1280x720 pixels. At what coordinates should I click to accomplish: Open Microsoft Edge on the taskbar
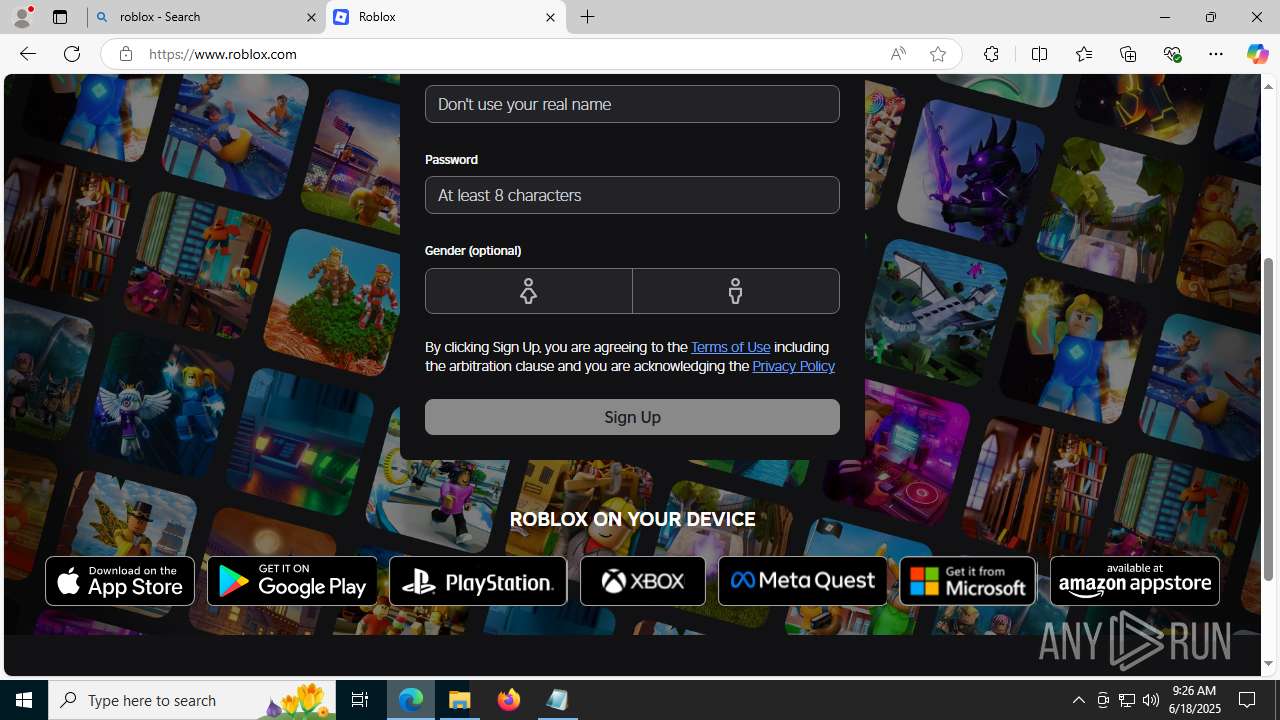click(x=411, y=700)
